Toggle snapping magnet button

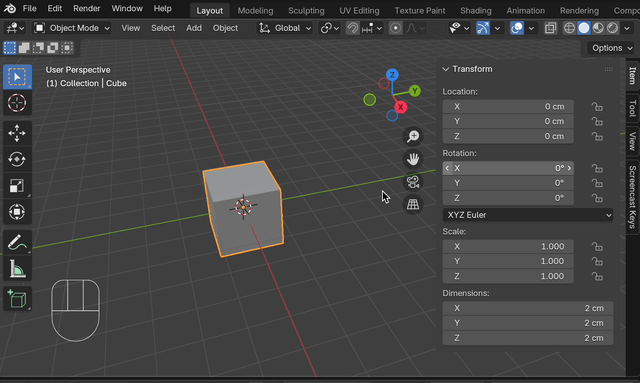pyautogui.click(x=353, y=28)
